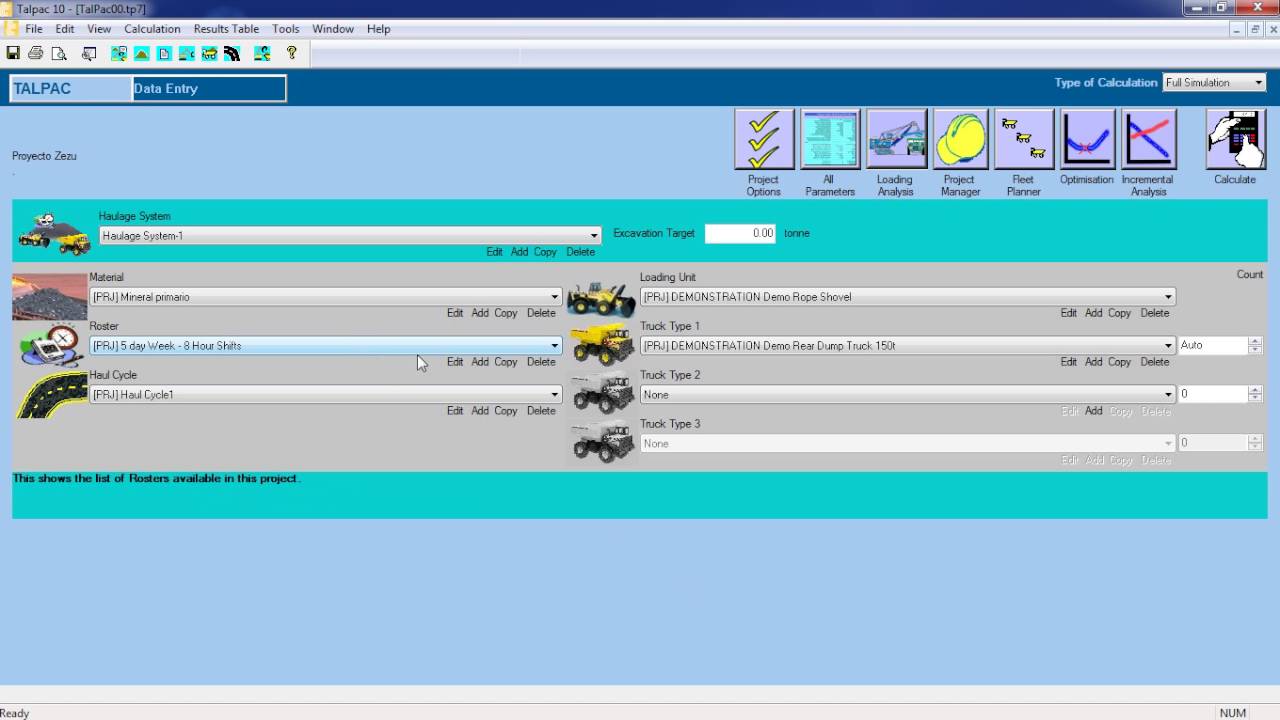Open the Optimisation curve icon

pyautogui.click(x=1087, y=139)
